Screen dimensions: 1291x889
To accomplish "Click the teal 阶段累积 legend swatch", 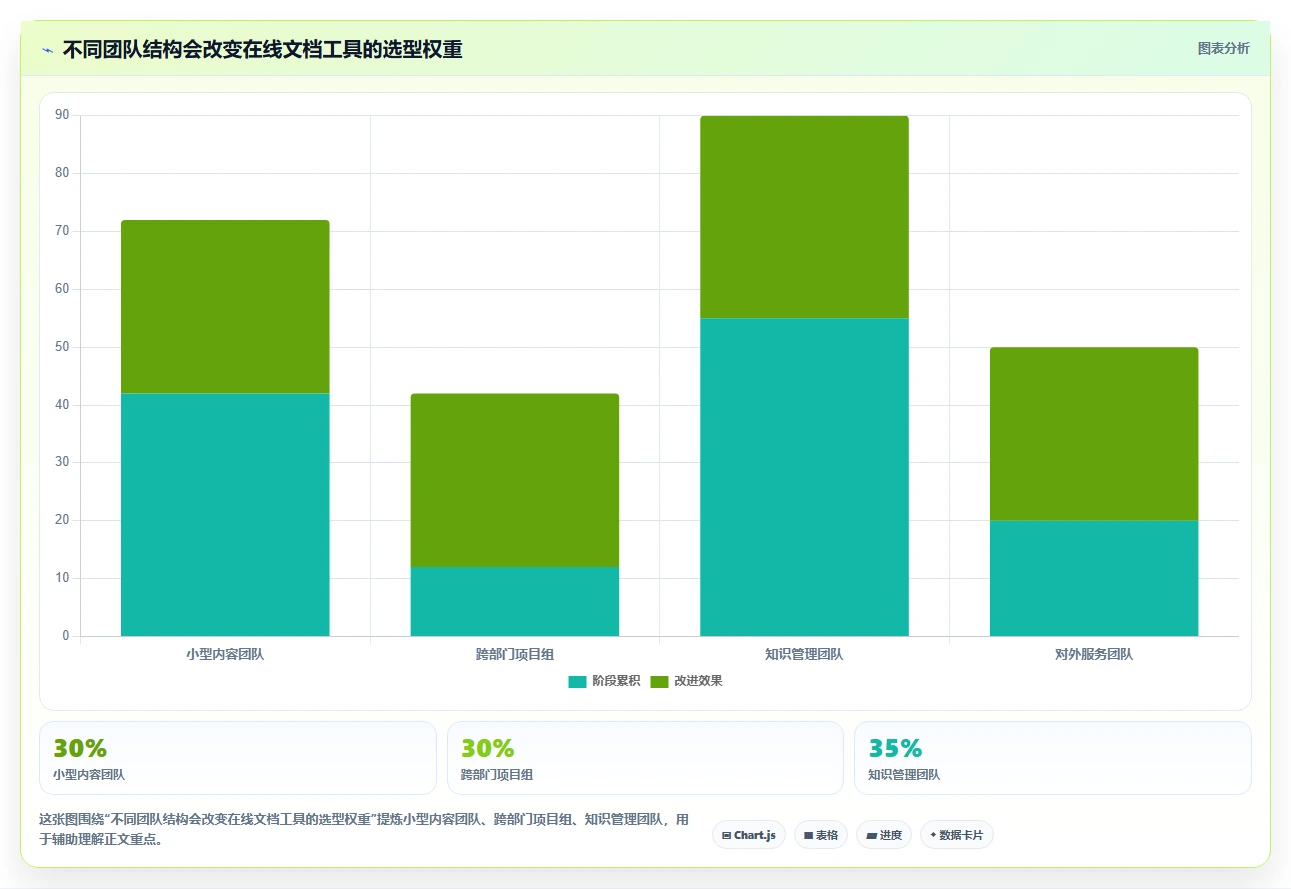I will (x=577, y=681).
